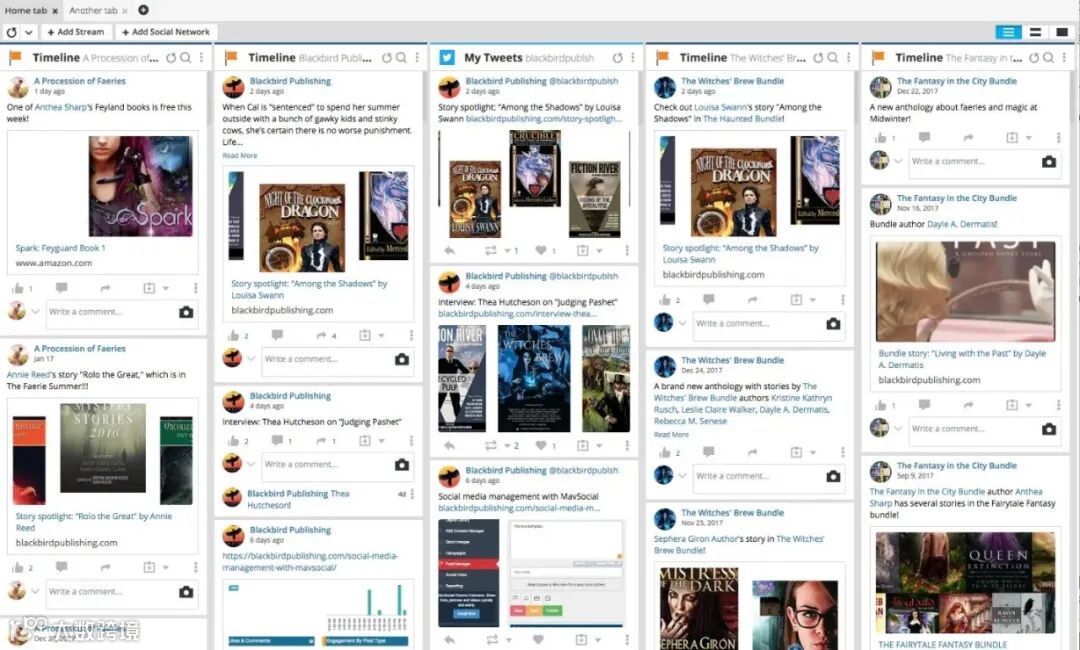The height and width of the screenshot is (650, 1080).
Task: Favorite the Among the Shadows story spotlight tweet
Action: [x=541, y=251]
